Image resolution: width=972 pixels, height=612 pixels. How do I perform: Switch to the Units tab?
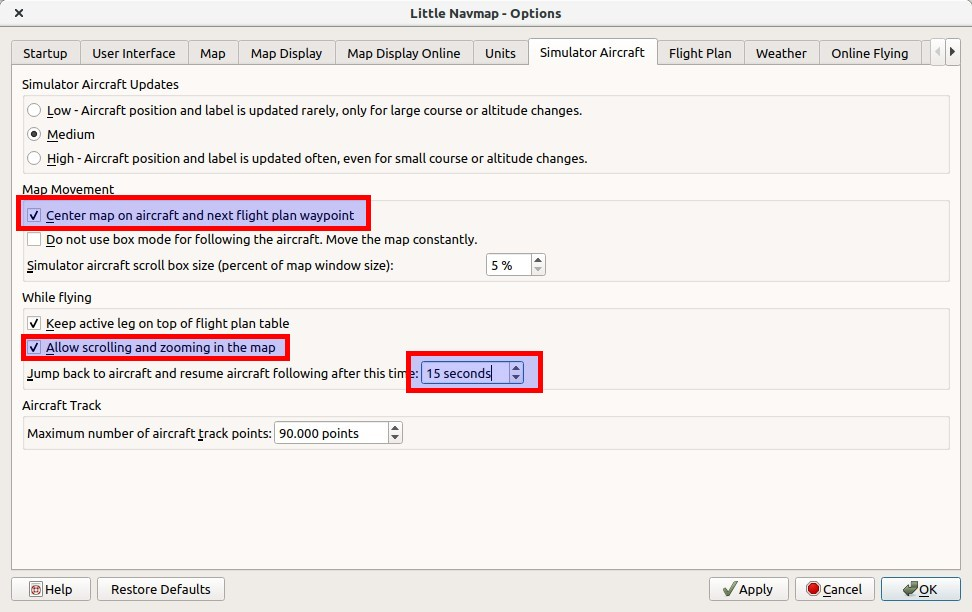pyautogui.click(x=500, y=53)
